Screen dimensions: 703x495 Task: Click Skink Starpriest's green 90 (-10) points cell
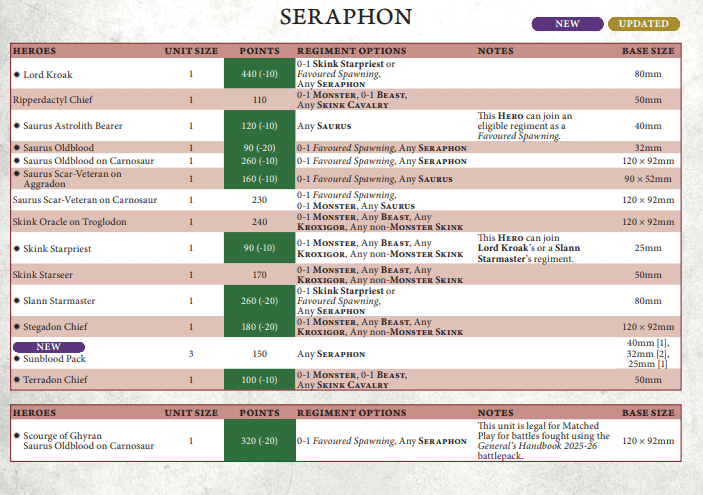pyautogui.click(x=260, y=248)
